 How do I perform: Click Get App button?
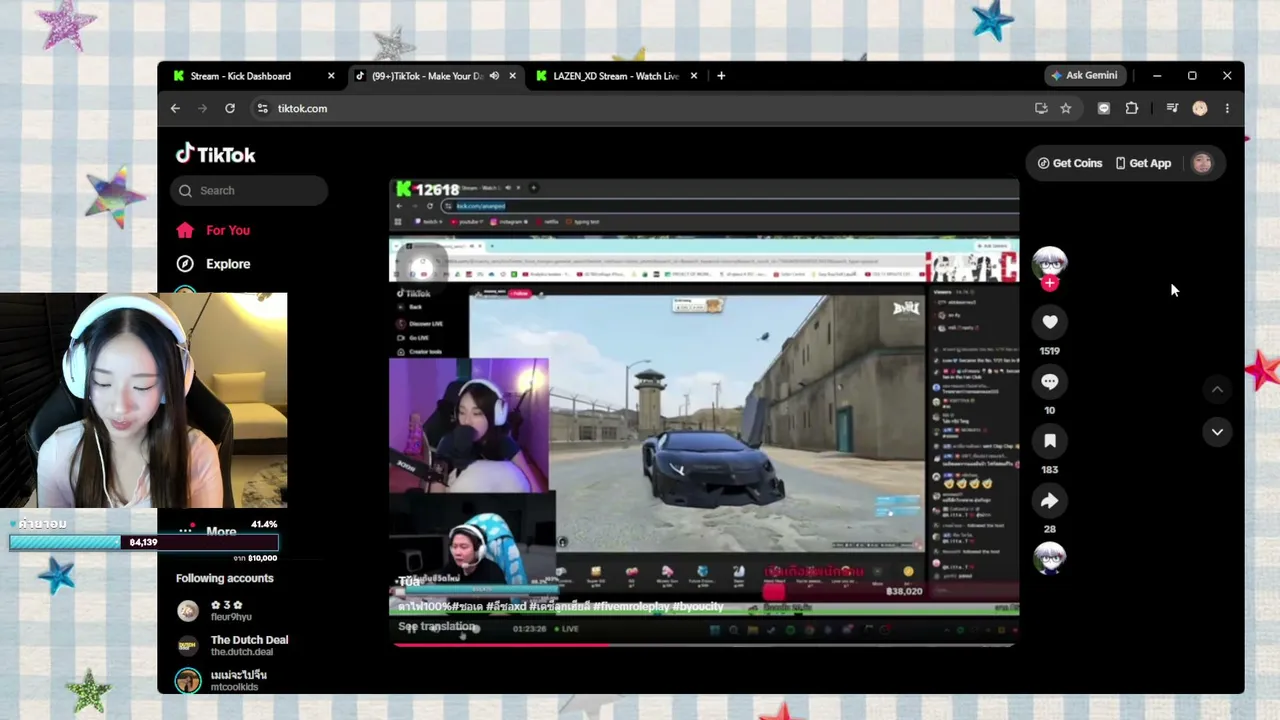point(1143,163)
